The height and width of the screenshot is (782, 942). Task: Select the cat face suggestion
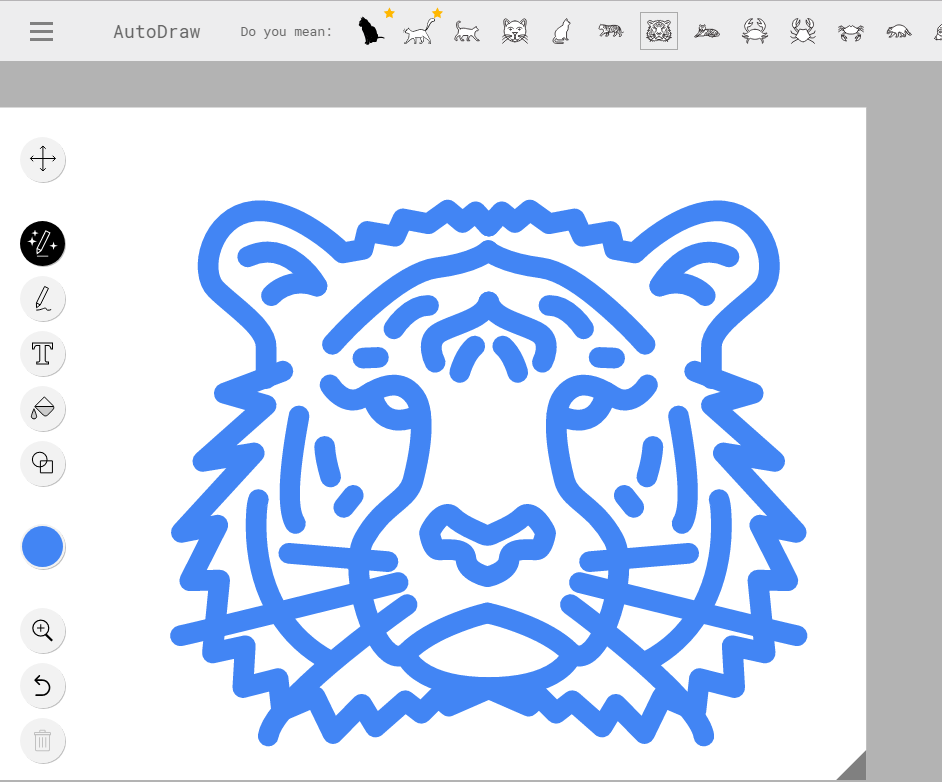tap(515, 31)
